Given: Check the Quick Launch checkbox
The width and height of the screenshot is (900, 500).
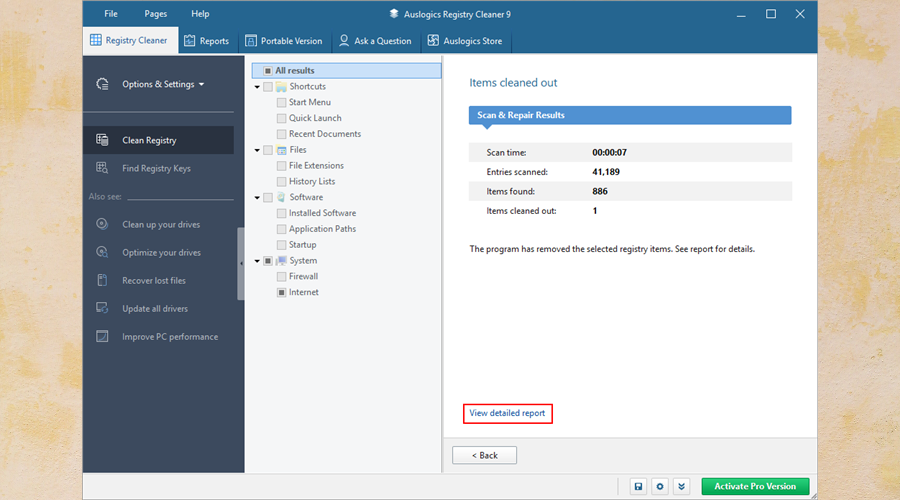Looking at the screenshot, I should pos(281,118).
